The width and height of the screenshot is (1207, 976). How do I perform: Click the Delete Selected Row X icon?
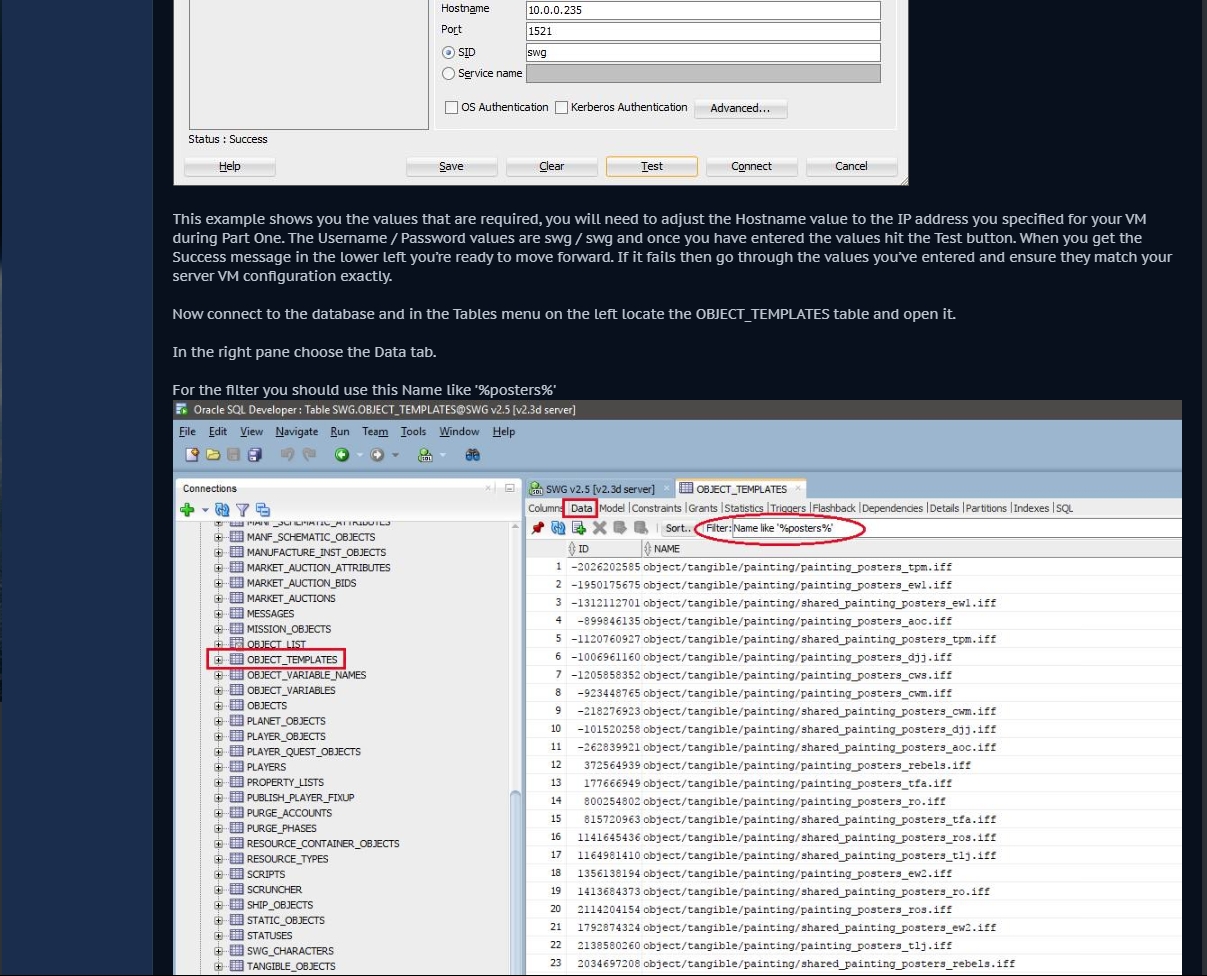tap(600, 528)
